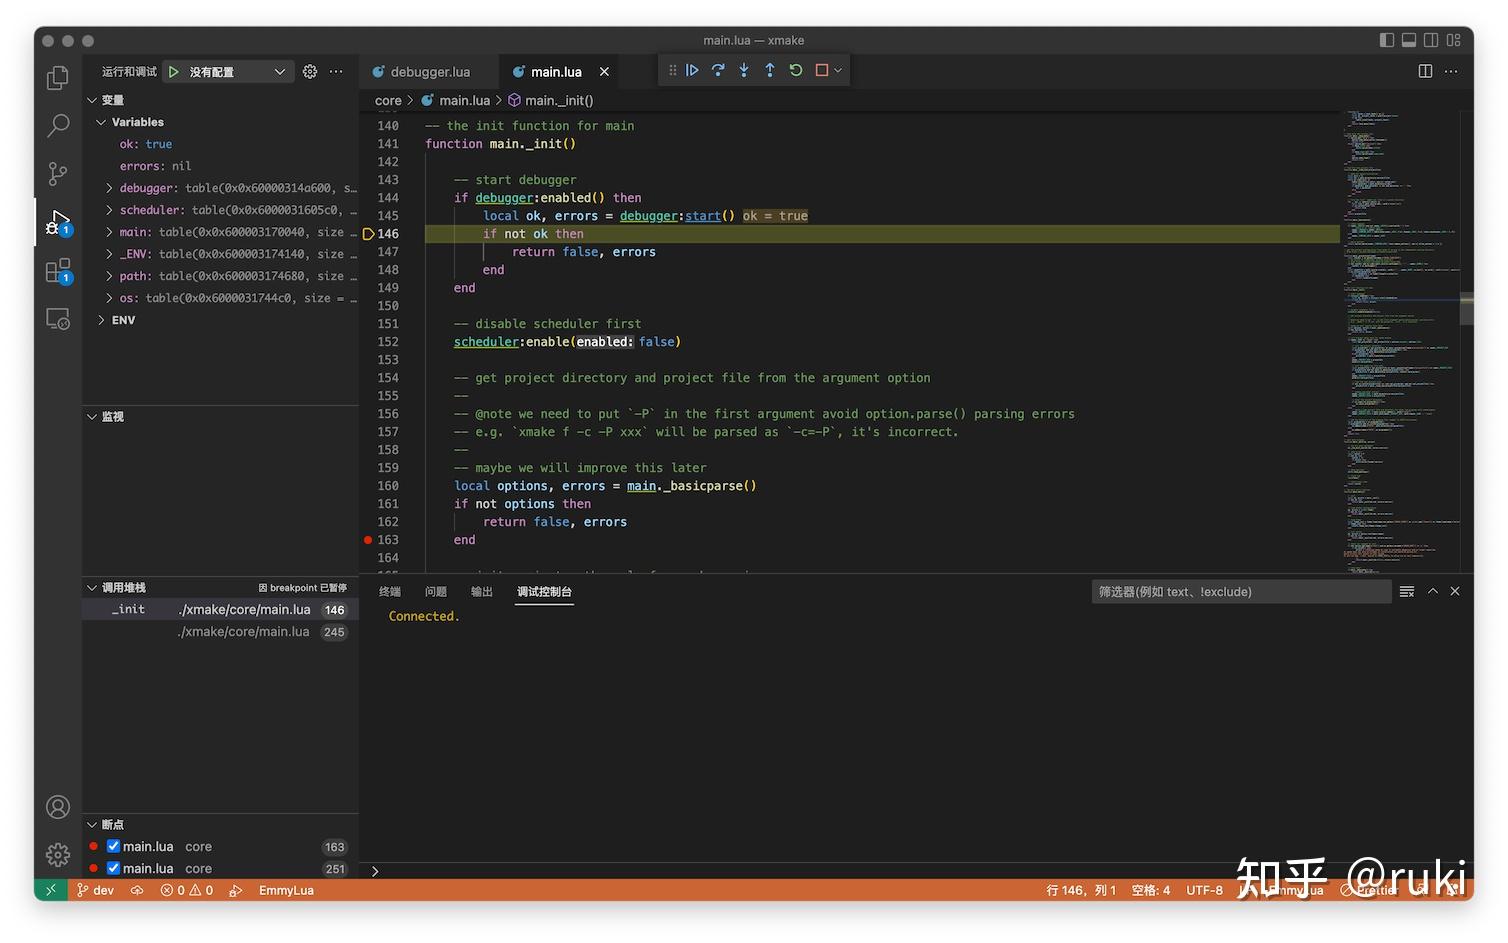
Task: Open the Source Control view
Action: point(58,174)
